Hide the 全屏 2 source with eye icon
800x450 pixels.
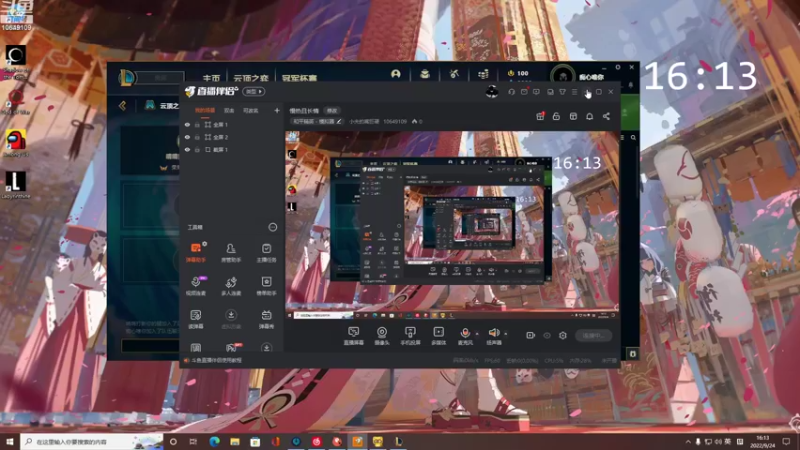tap(187, 137)
